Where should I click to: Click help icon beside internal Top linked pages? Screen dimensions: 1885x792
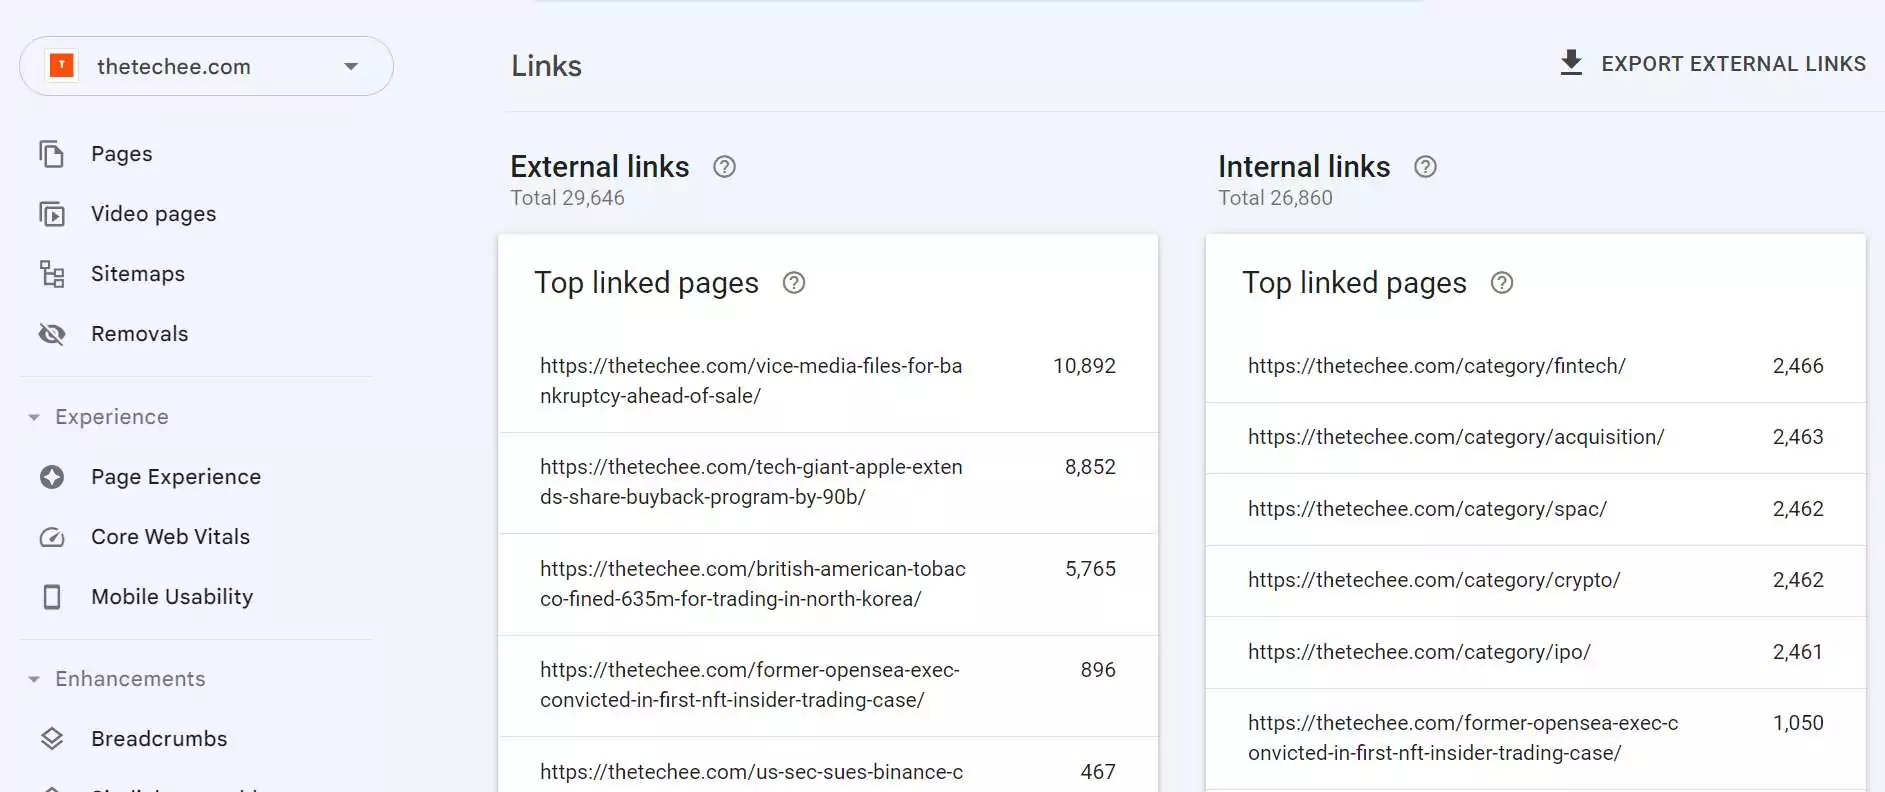click(x=1501, y=283)
